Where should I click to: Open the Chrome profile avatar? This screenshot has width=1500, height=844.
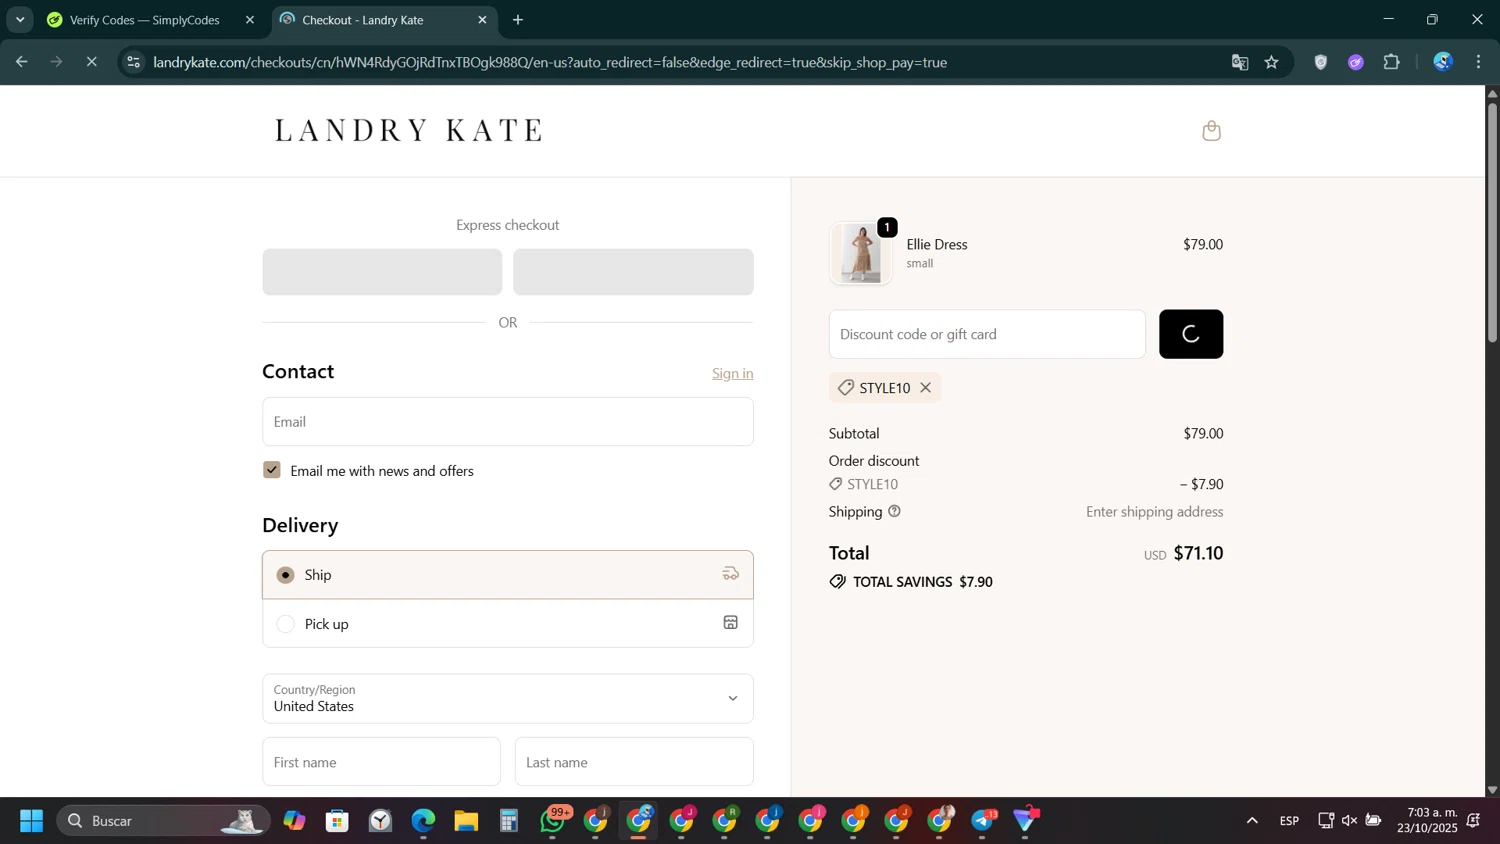[x=1443, y=62]
